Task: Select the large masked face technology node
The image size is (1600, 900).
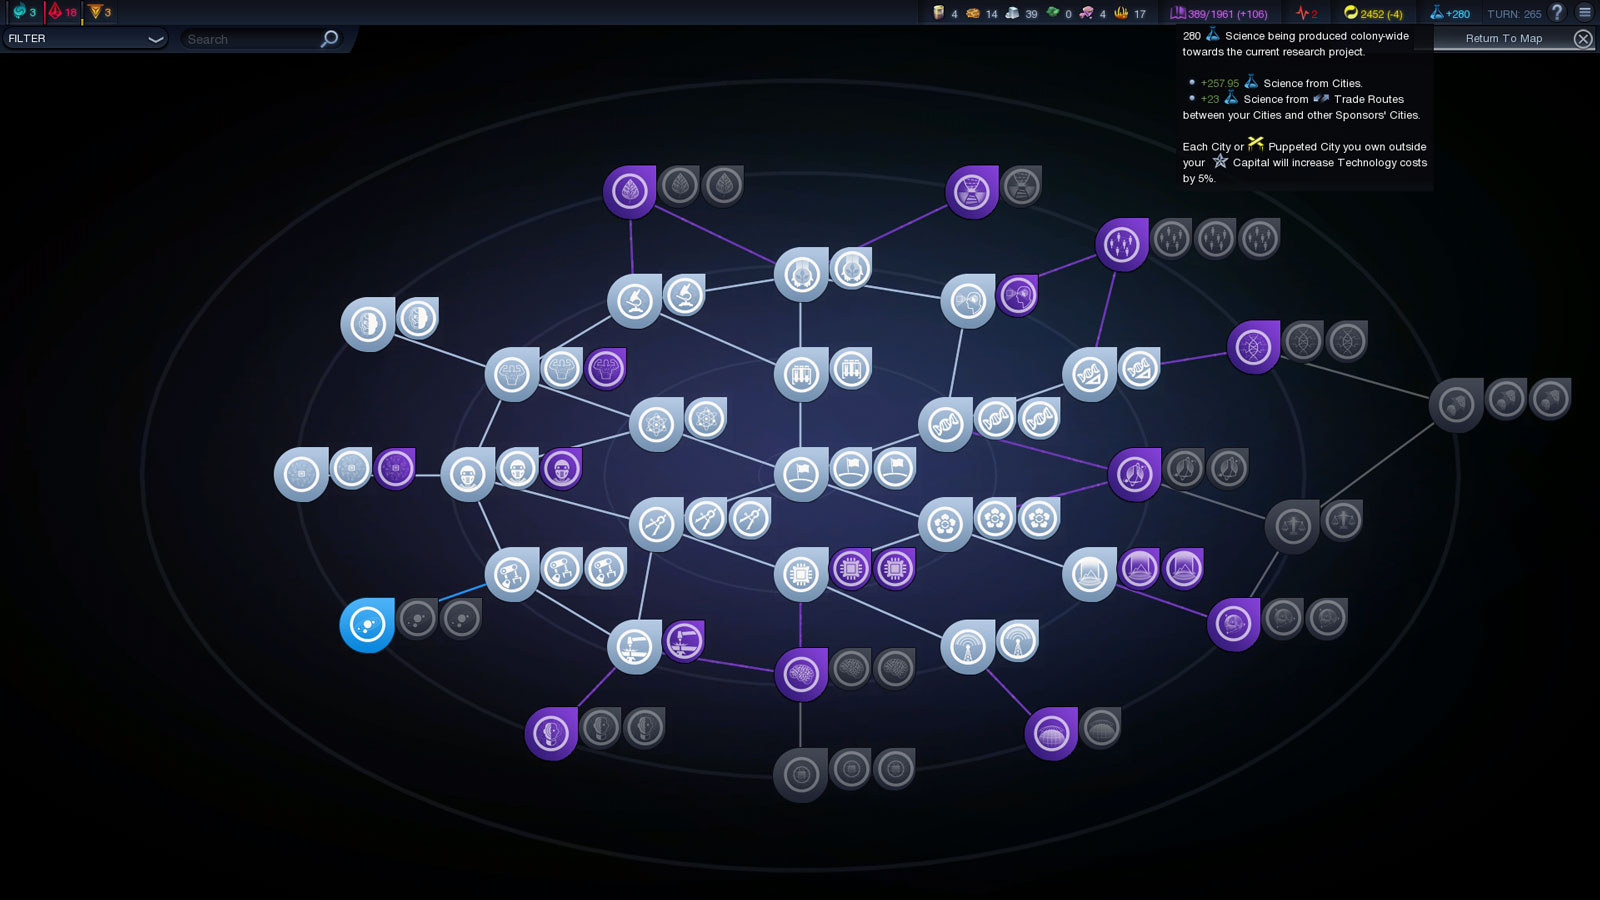Action: [467, 474]
